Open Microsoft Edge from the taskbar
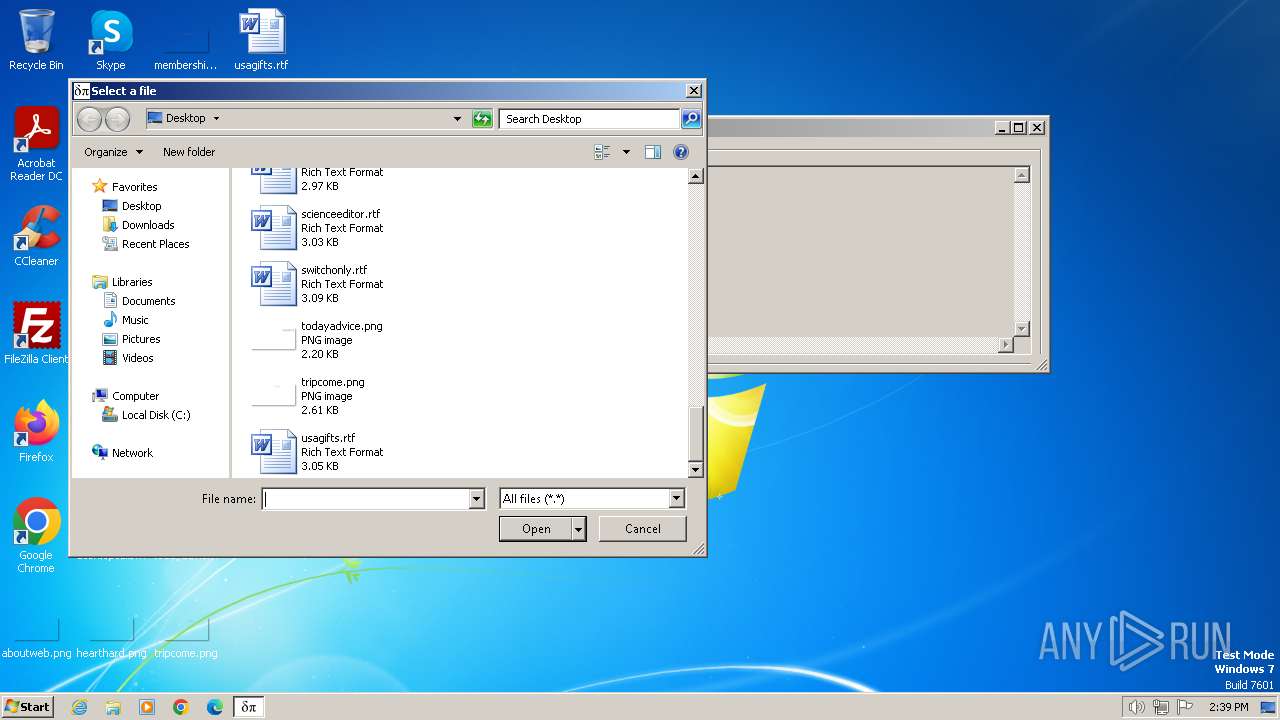The image size is (1280, 720). (x=215, y=707)
